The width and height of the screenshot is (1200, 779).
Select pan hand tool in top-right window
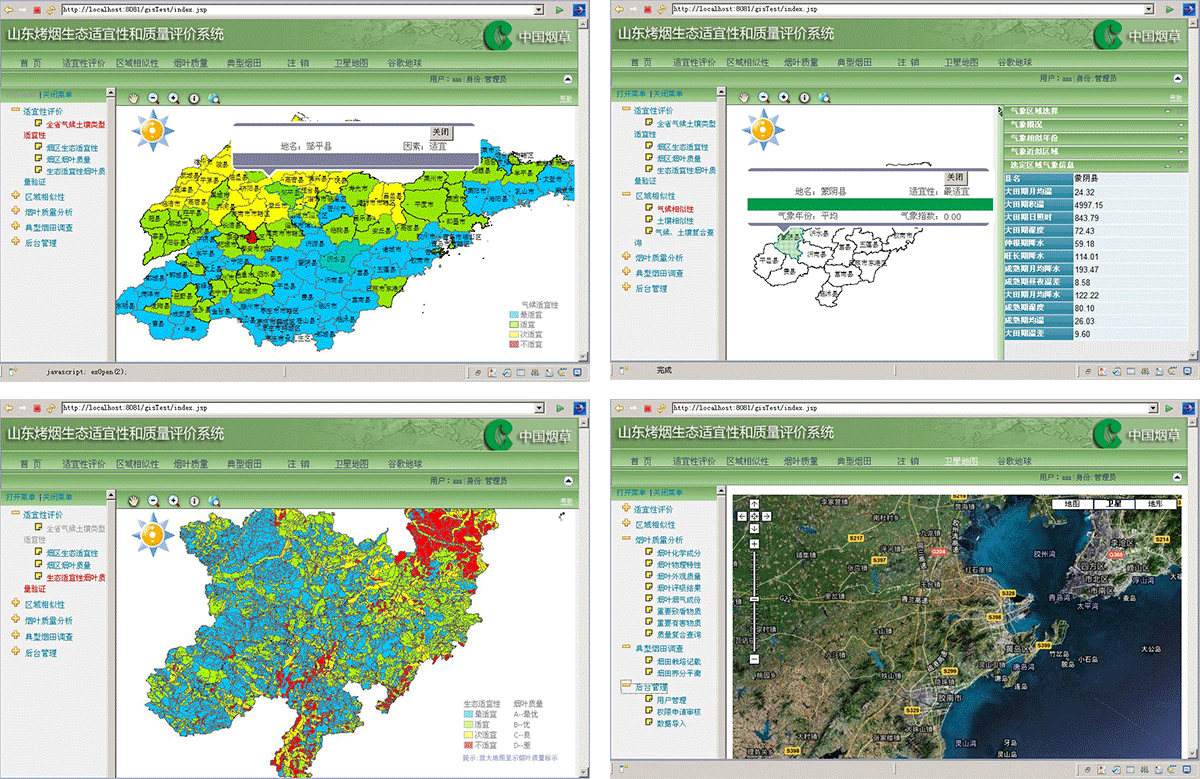coord(743,97)
